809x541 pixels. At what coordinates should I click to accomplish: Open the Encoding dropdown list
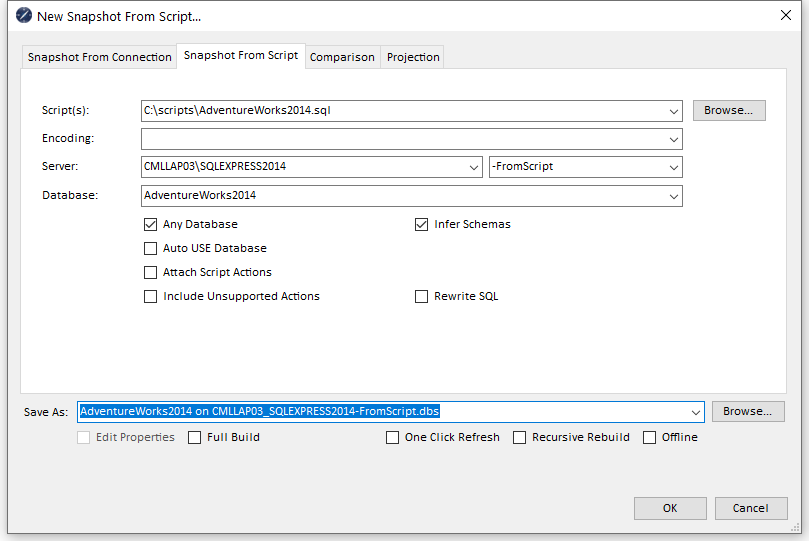pos(674,139)
